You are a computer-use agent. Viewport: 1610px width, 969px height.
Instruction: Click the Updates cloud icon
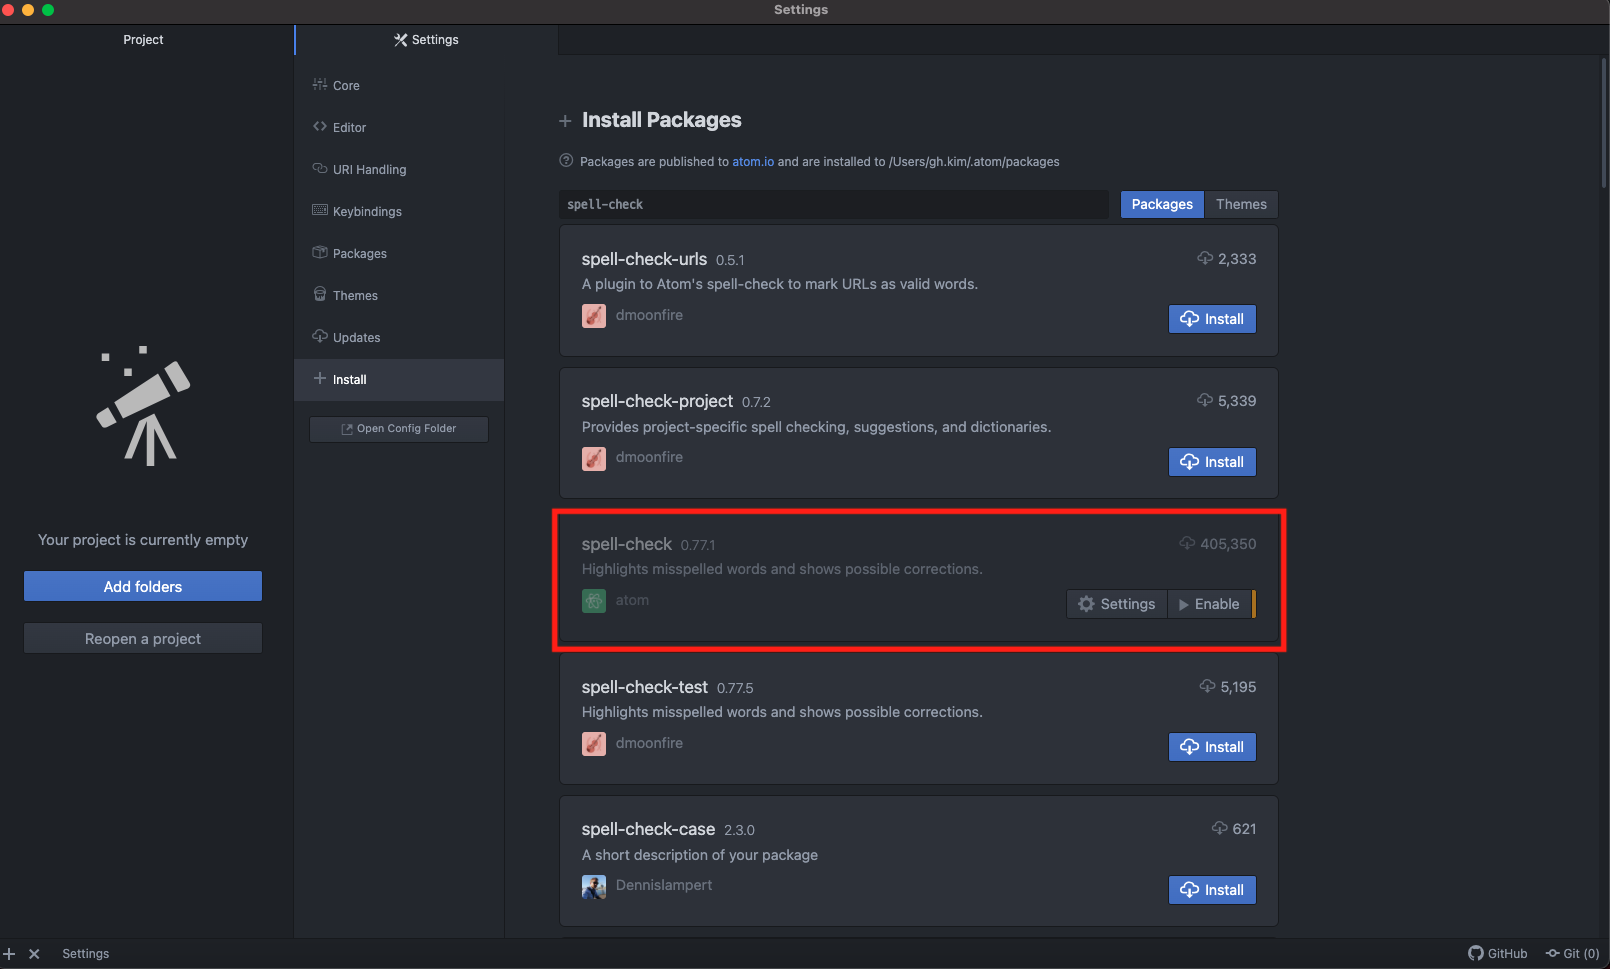point(320,336)
